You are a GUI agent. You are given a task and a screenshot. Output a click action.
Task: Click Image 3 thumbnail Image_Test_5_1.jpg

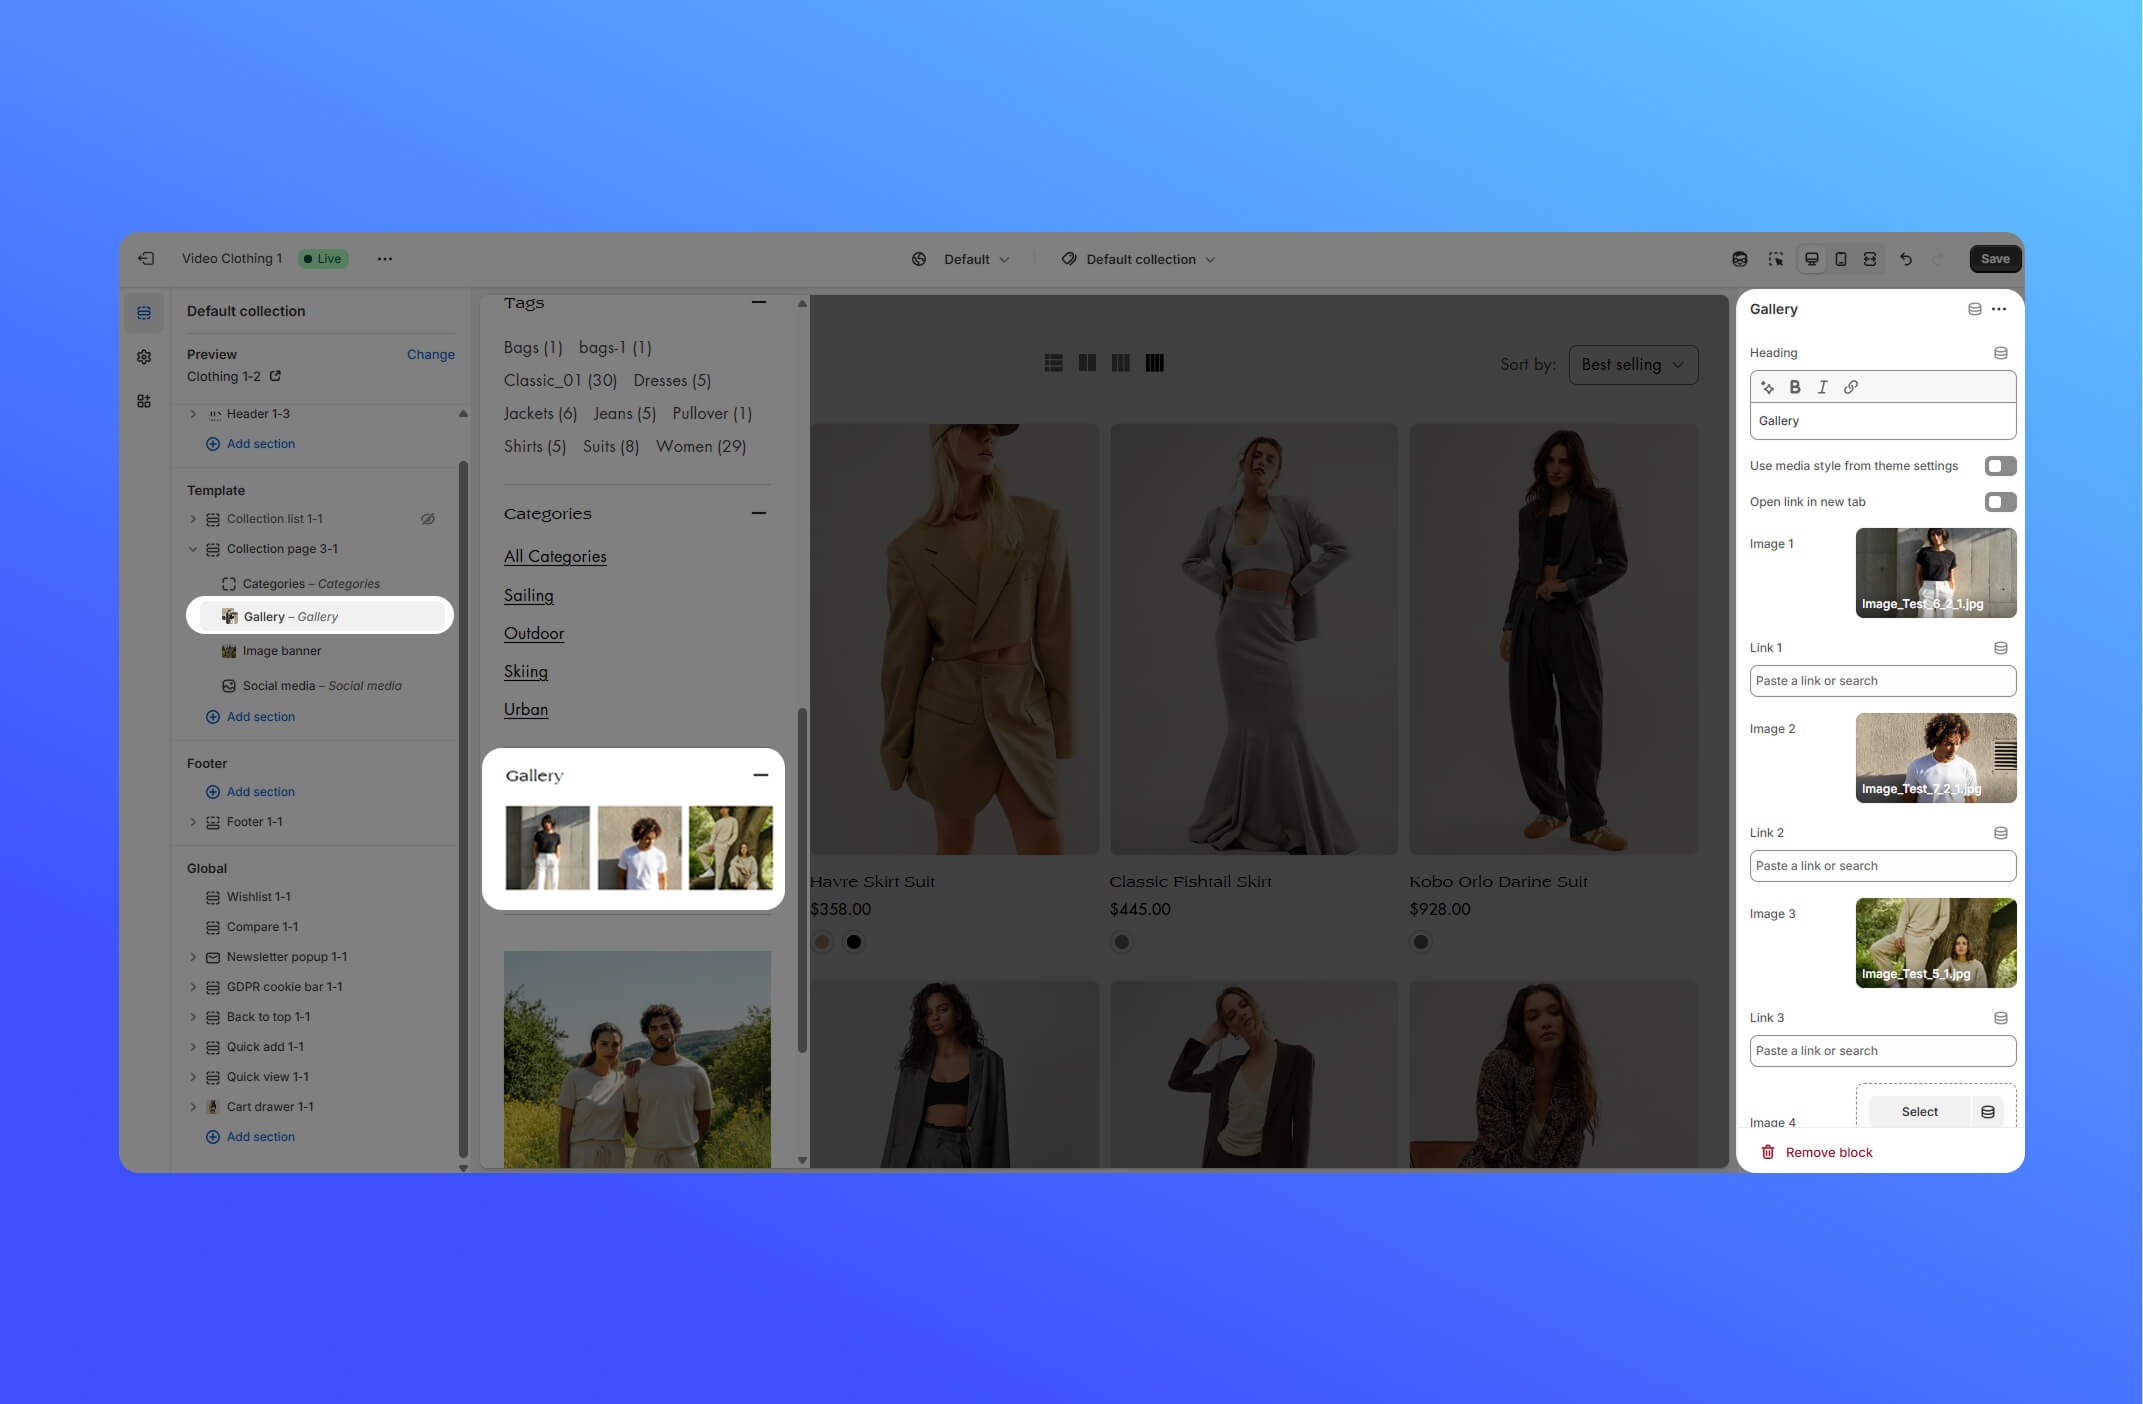point(1935,943)
